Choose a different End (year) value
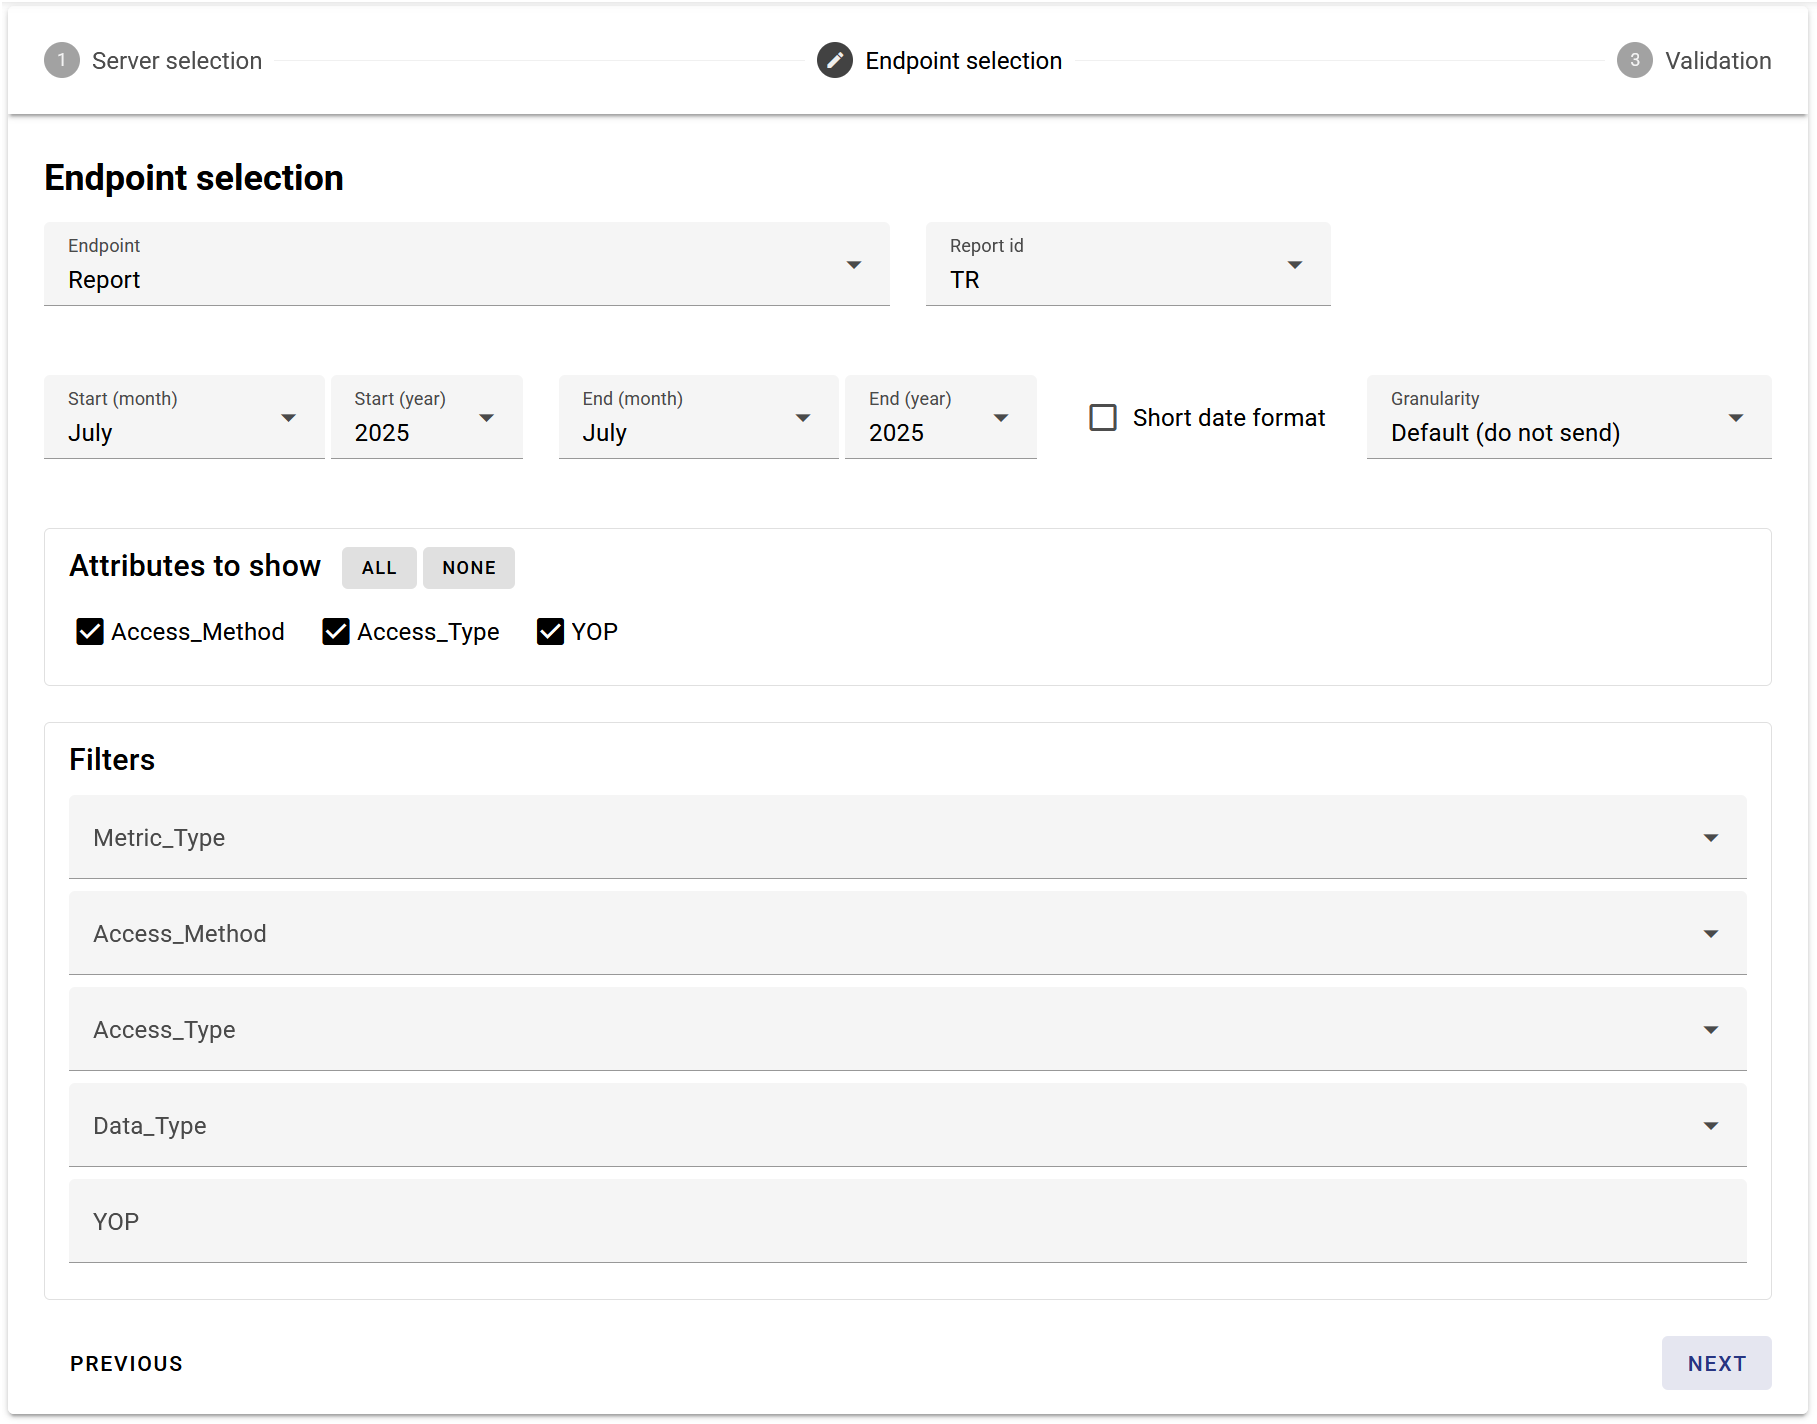Screen dimensions: 1817x1424 (939, 418)
